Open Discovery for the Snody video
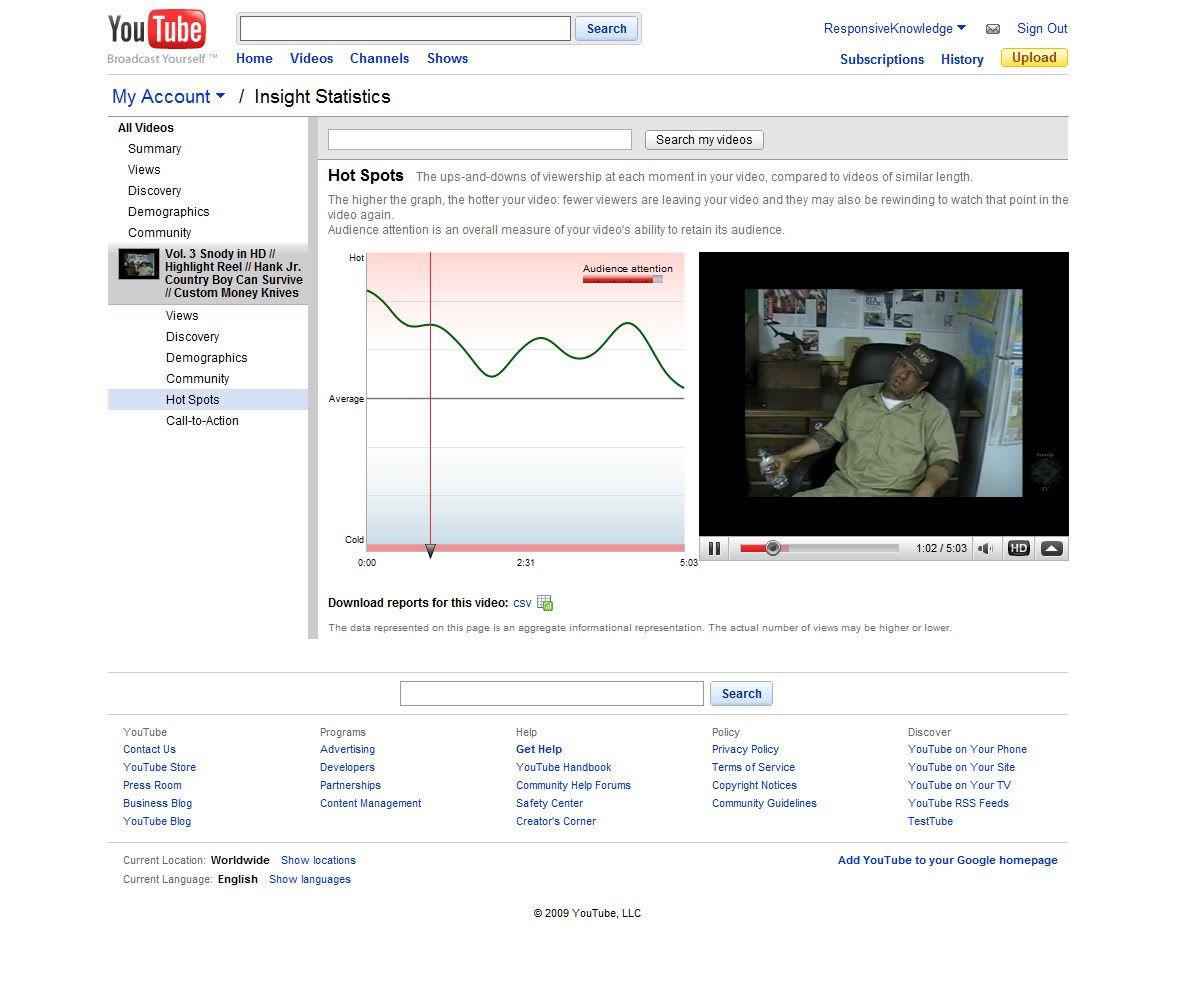The width and height of the screenshot is (1181, 981). pyautogui.click(x=193, y=338)
